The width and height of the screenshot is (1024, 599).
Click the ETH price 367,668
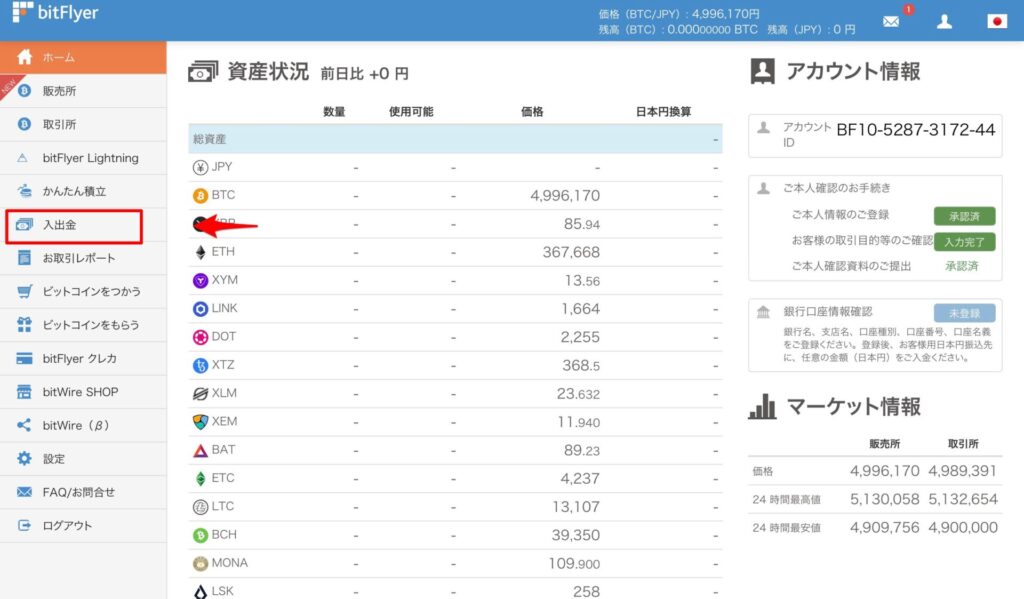(x=571, y=252)
